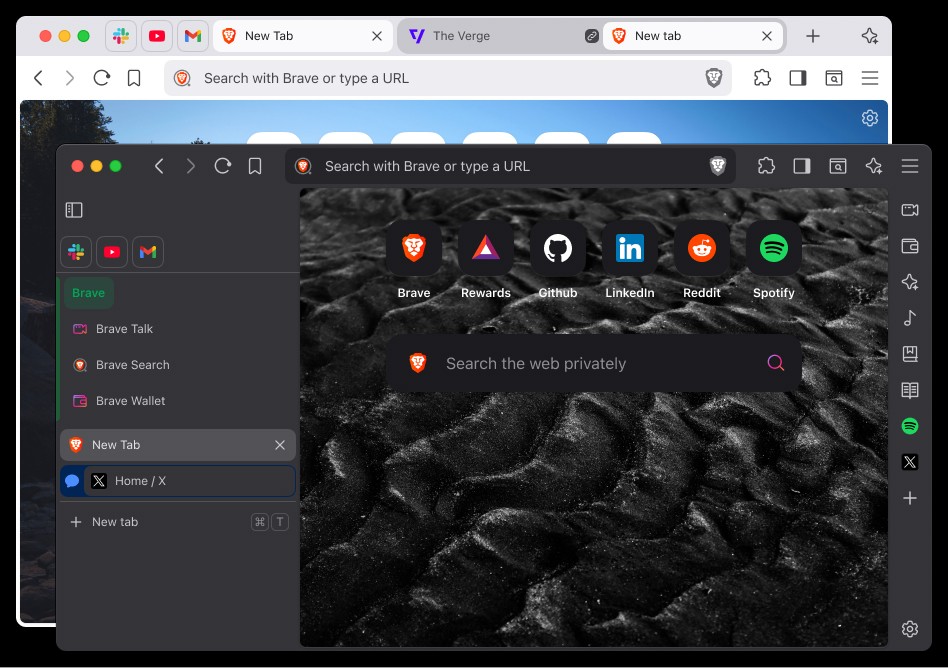948x668 pixels.
Task: Open new tab page settings gear in back window
Action: 869,118
